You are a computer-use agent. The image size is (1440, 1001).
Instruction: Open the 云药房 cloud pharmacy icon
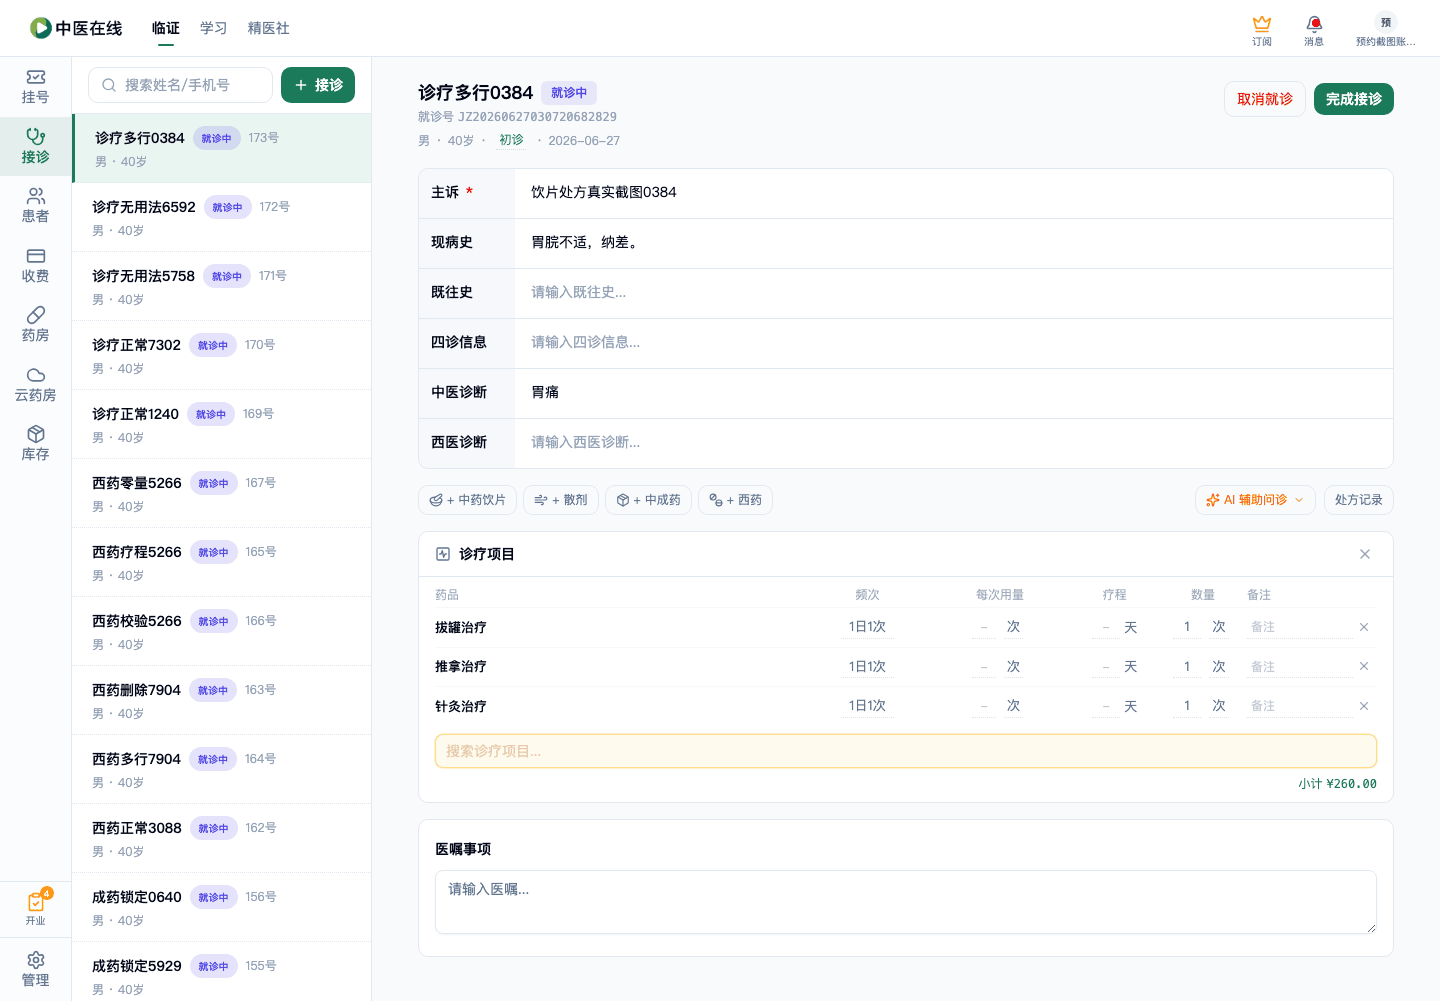(x=35, y=385)
